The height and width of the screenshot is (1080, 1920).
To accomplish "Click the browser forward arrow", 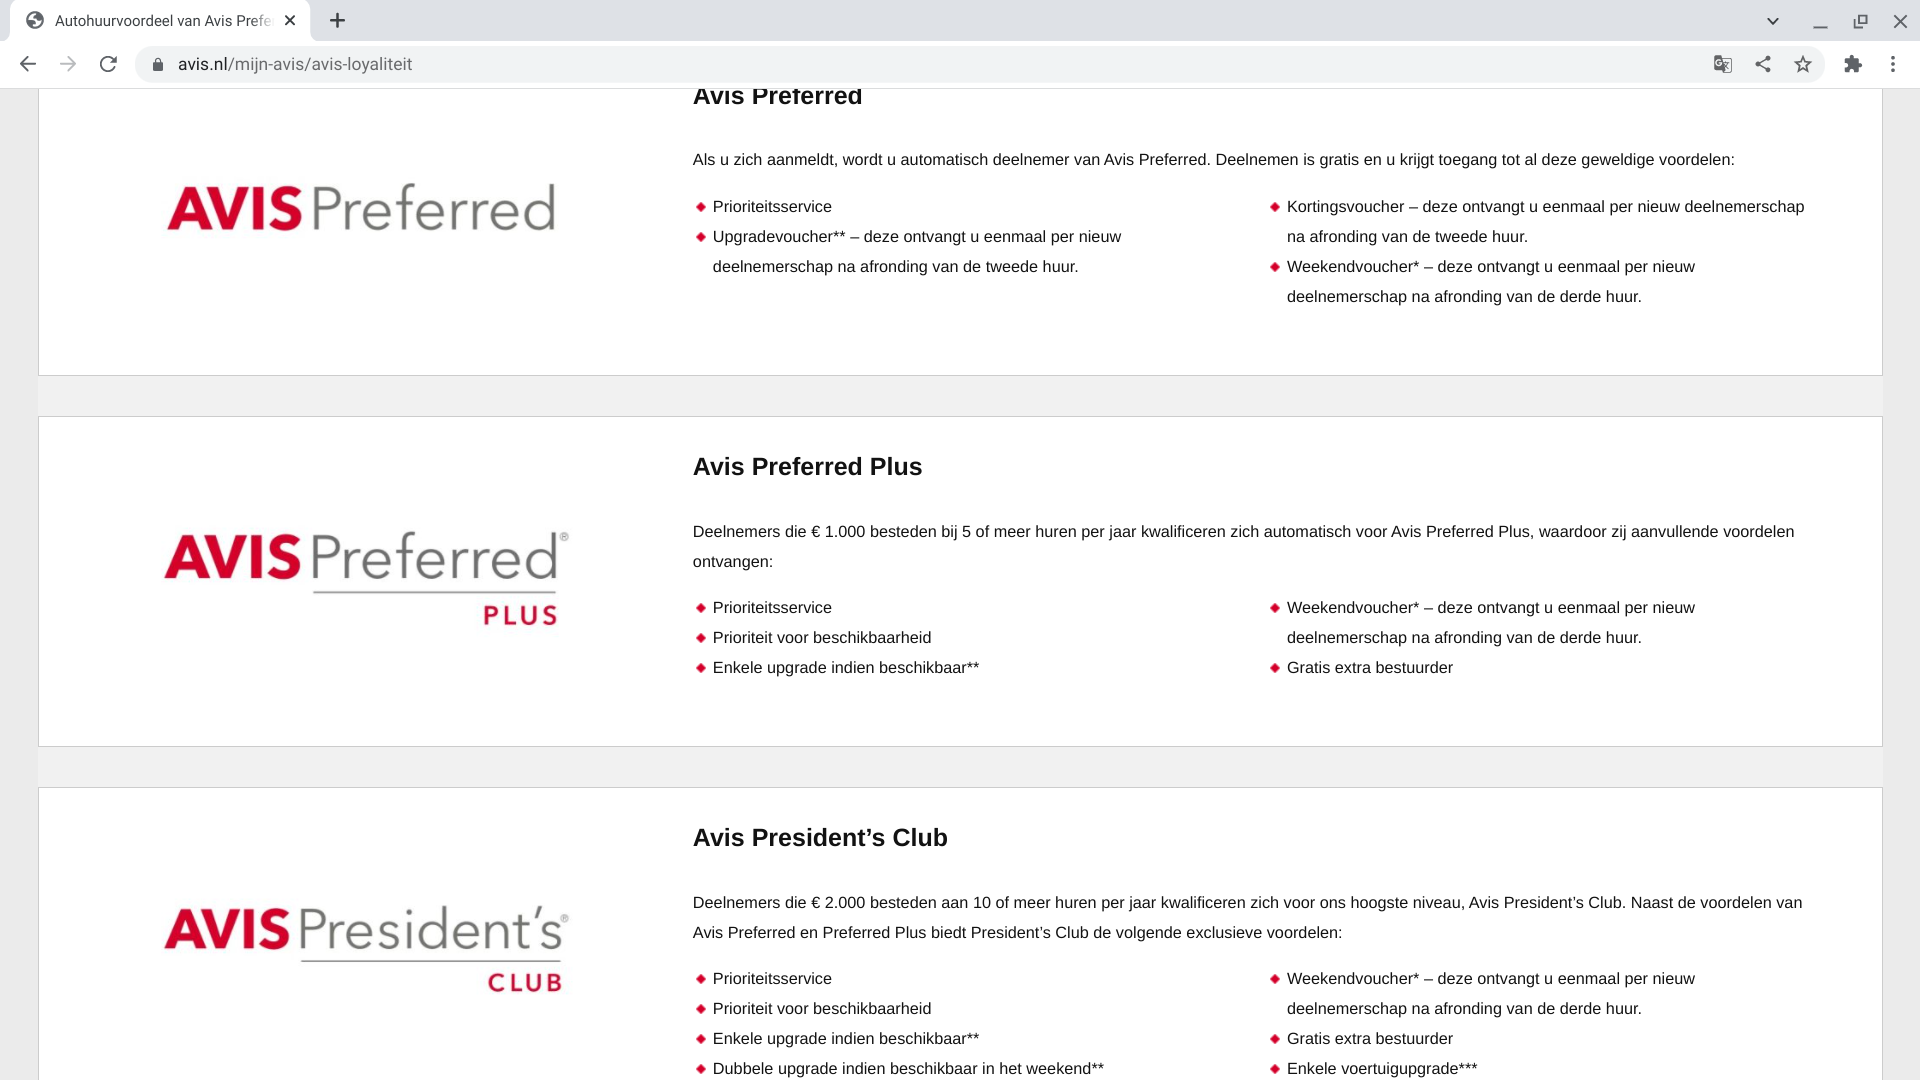I will pos(68,64).
